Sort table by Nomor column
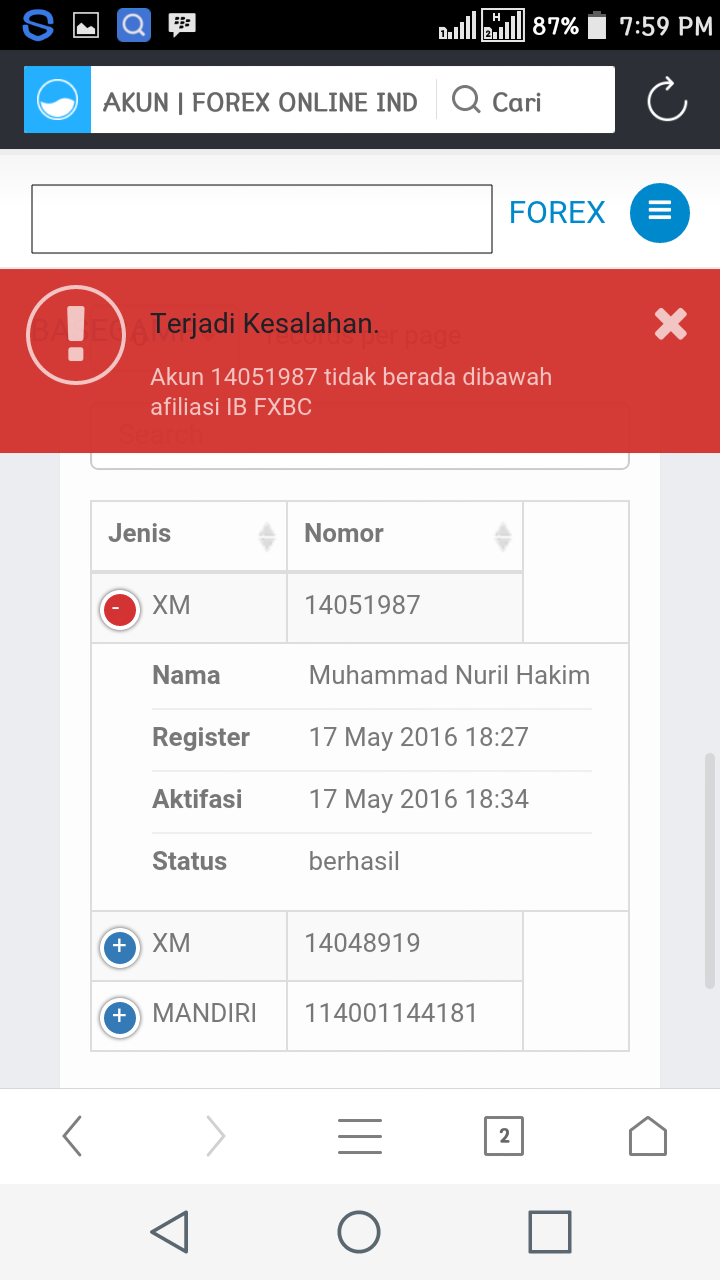The height and width of the screenshot is (1280, 720). pos(405,536)
